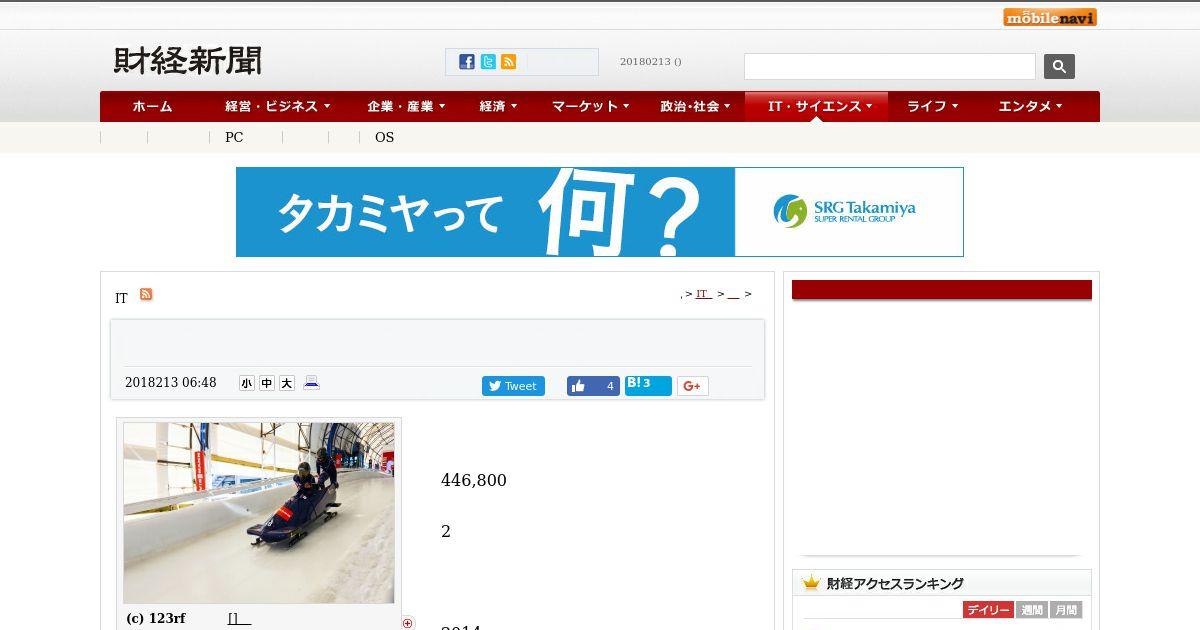The height and width of the screenshot is (630, 1200).
Task: Click the print icon by font sizes
Action: click(311, 382)
